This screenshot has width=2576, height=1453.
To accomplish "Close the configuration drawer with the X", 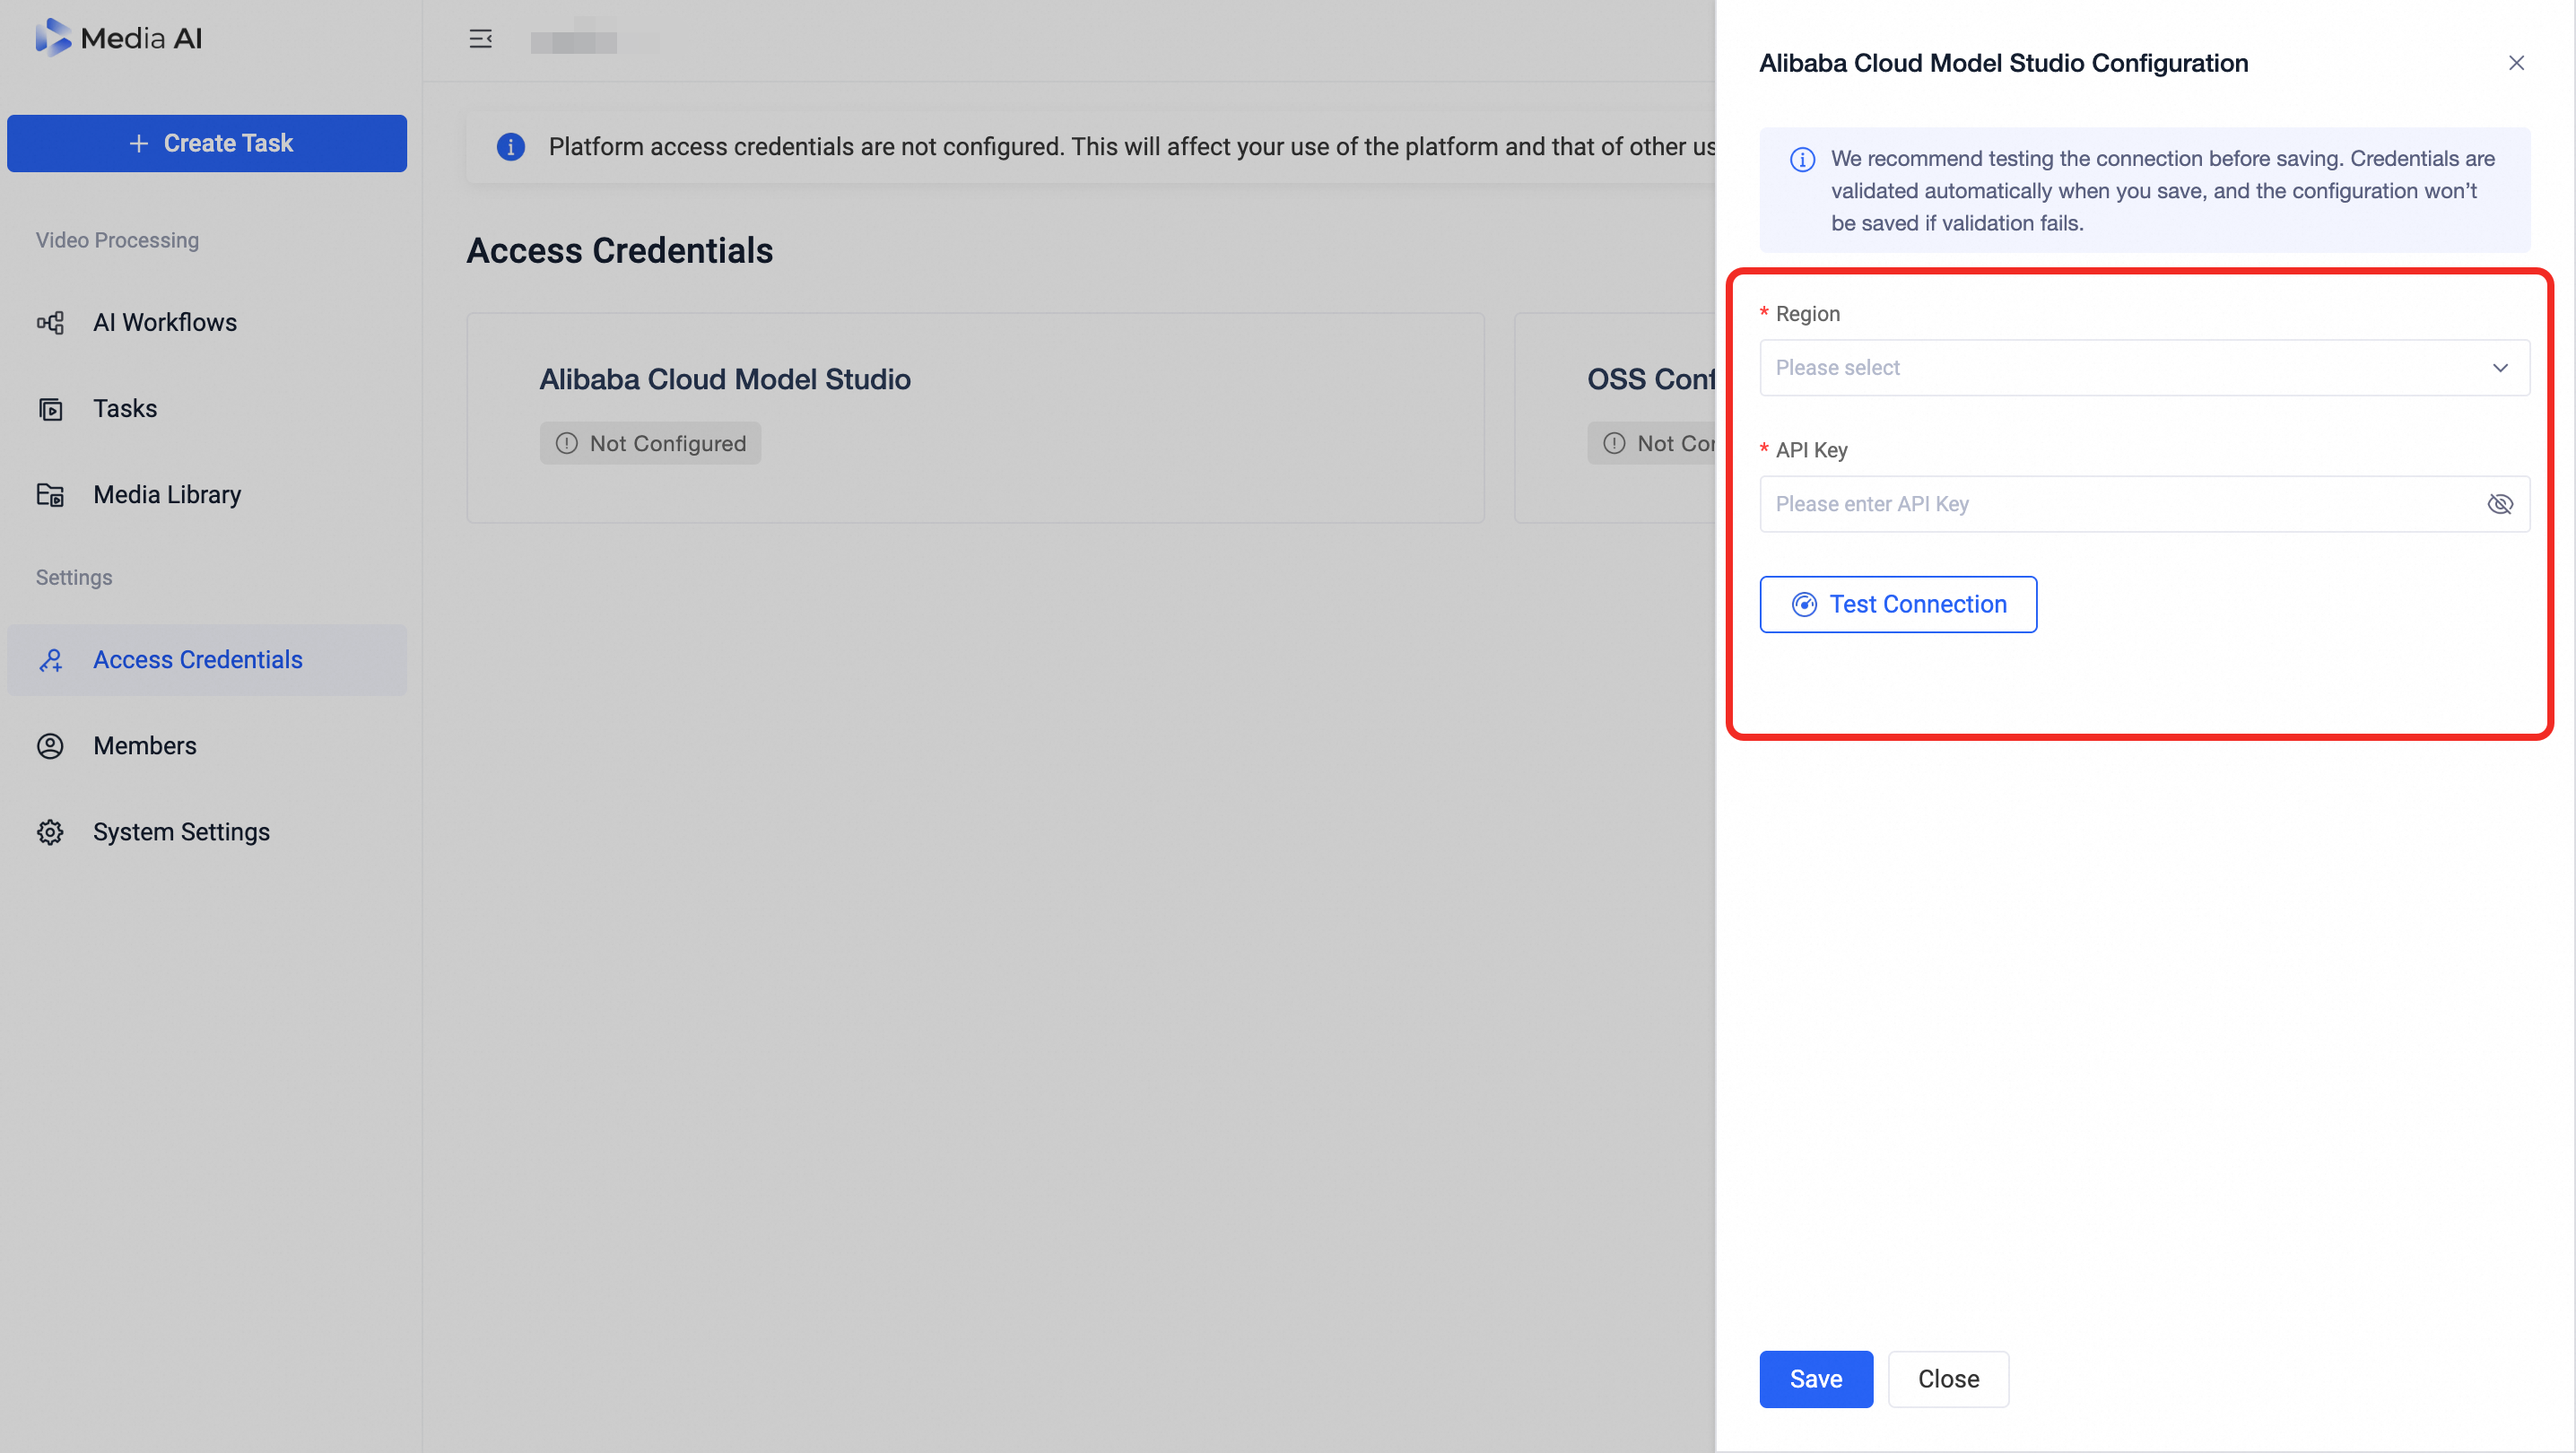I will [x=2516, y=63].
